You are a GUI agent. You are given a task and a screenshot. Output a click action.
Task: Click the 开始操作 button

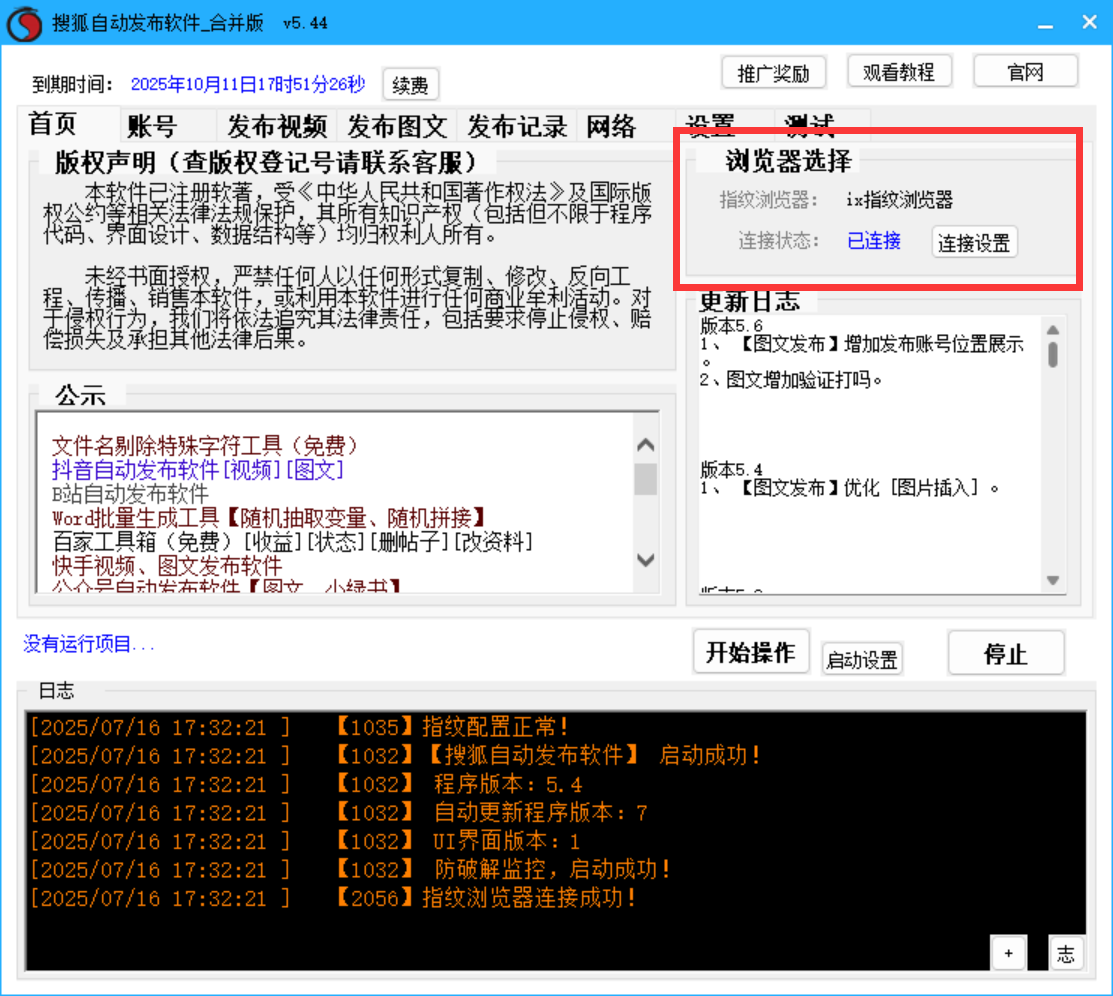751,652
